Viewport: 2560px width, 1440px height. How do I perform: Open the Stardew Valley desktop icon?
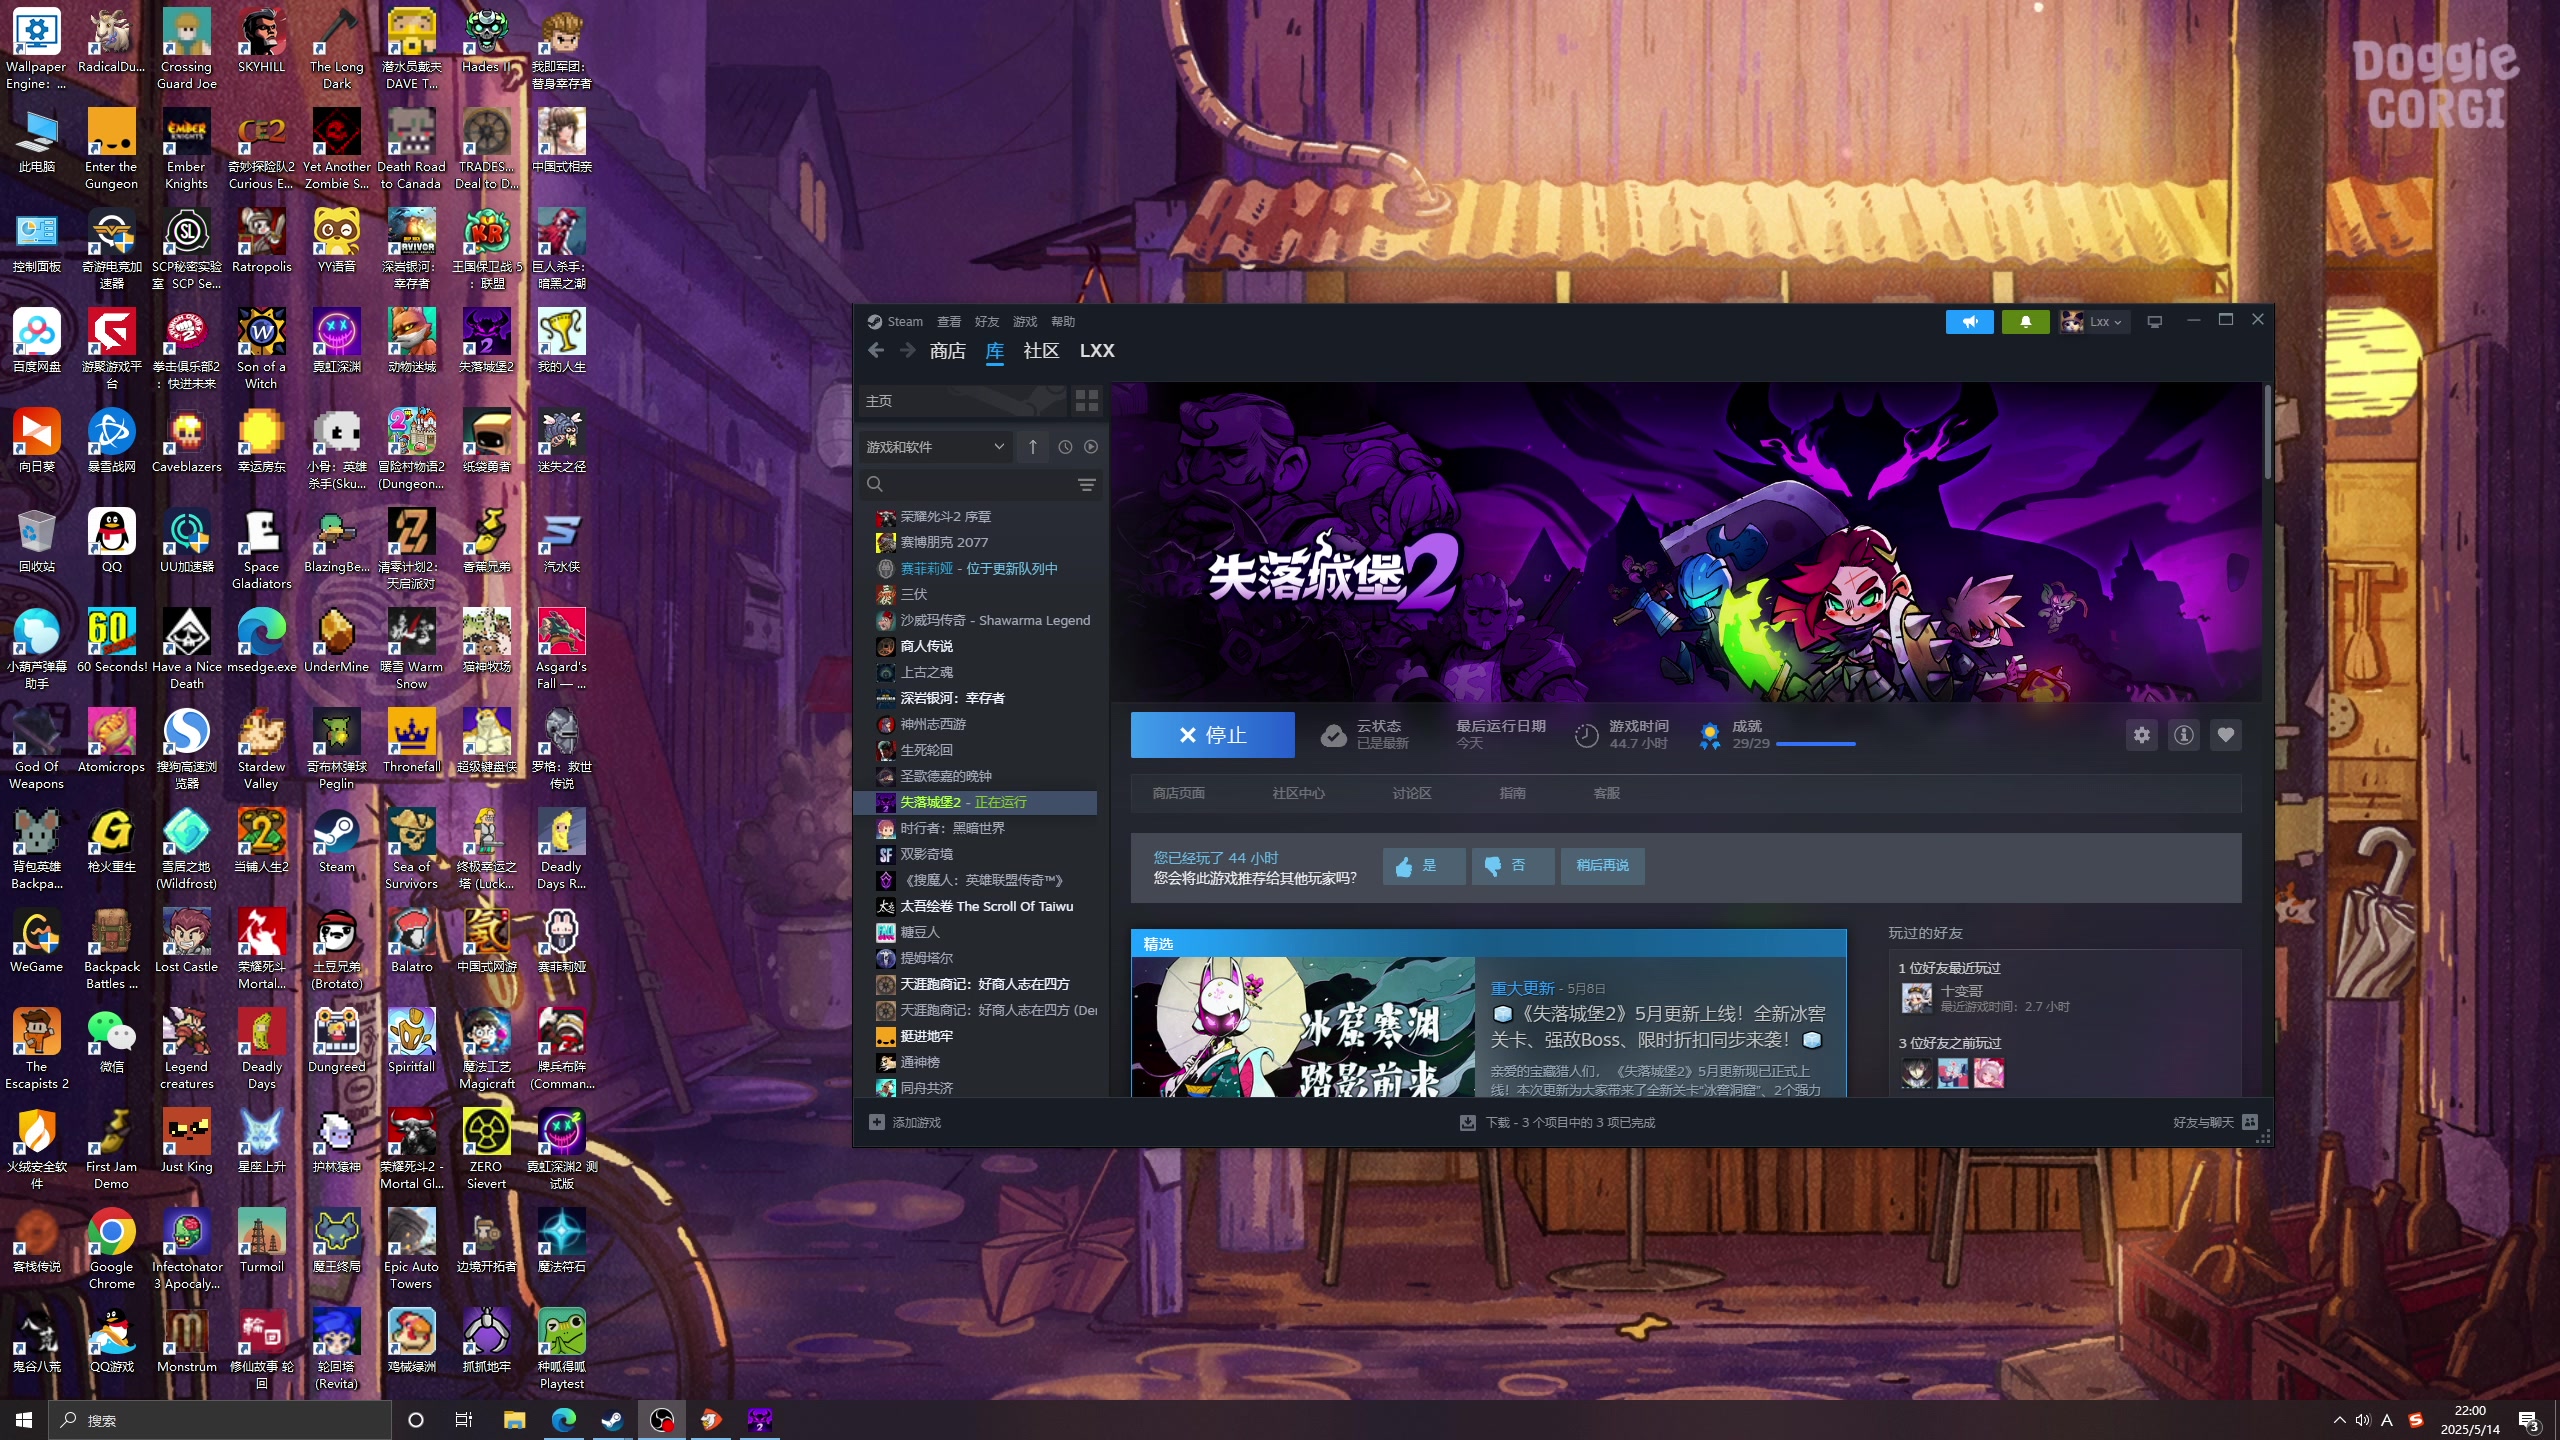[x=261, y=750]
